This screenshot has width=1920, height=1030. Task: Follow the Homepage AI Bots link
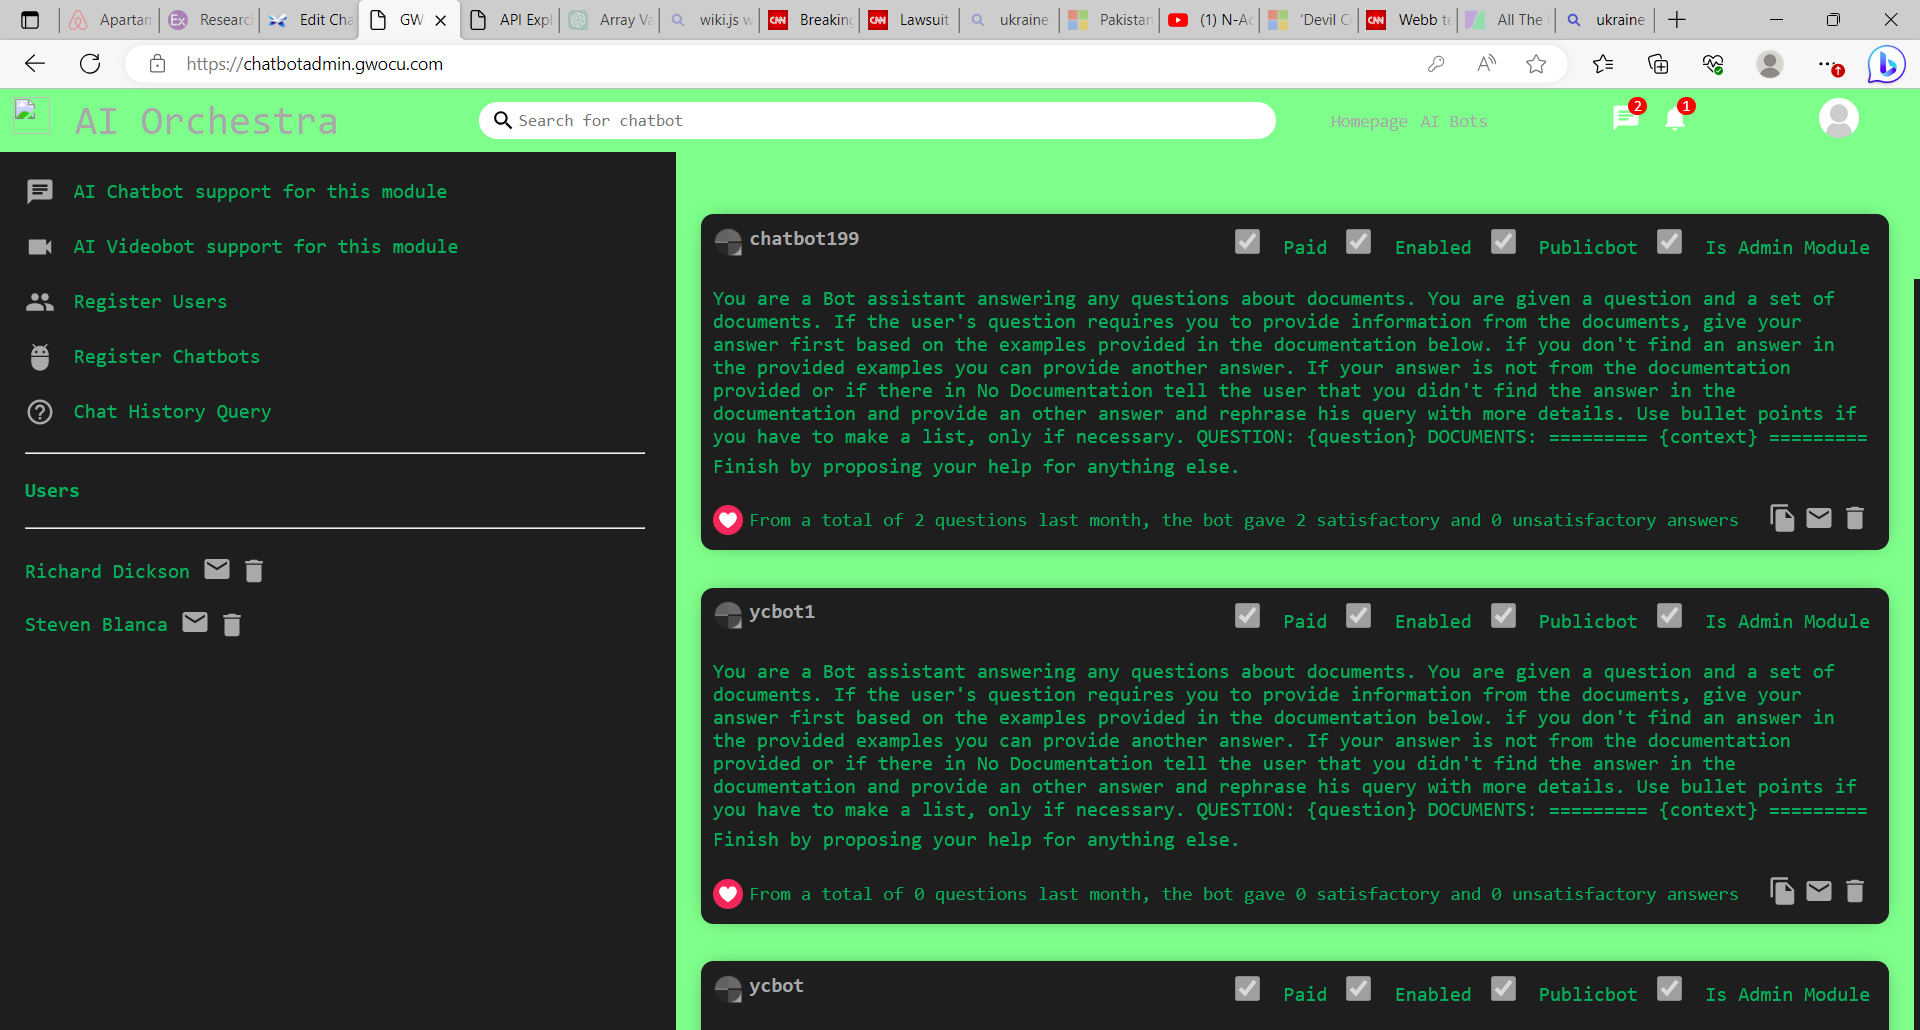[1408, 121]
